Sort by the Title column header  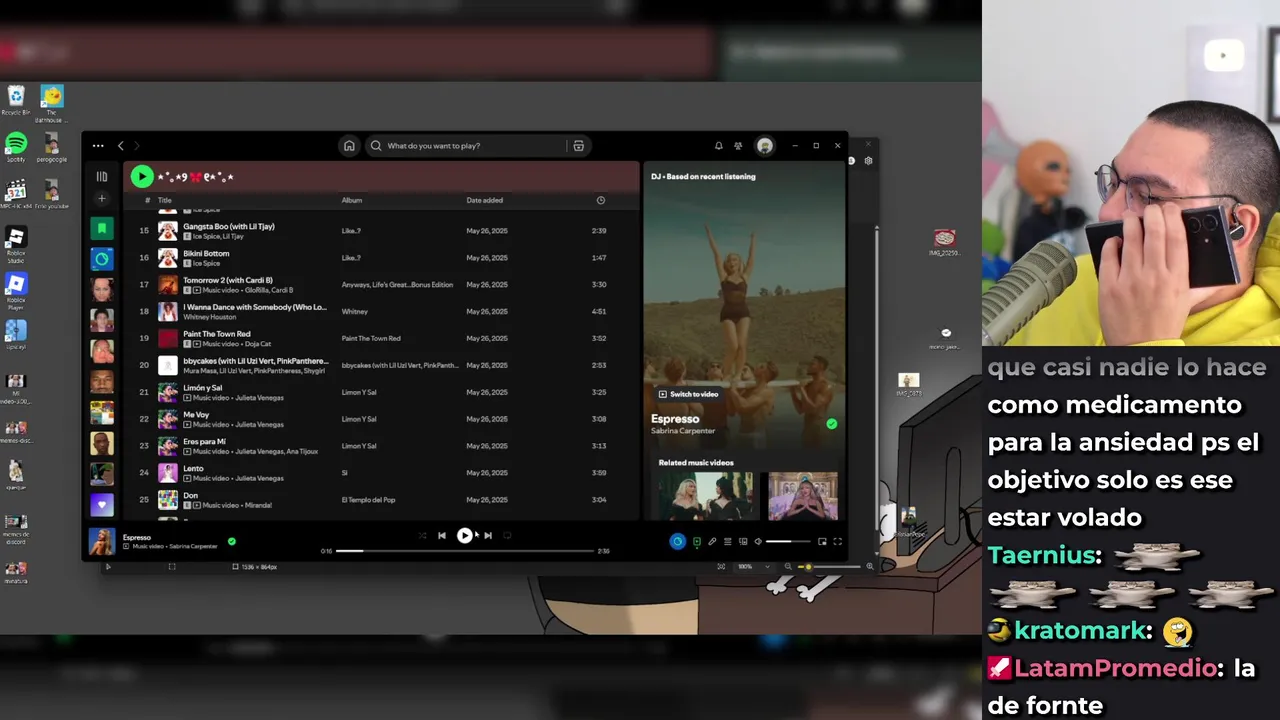point(164,200)
